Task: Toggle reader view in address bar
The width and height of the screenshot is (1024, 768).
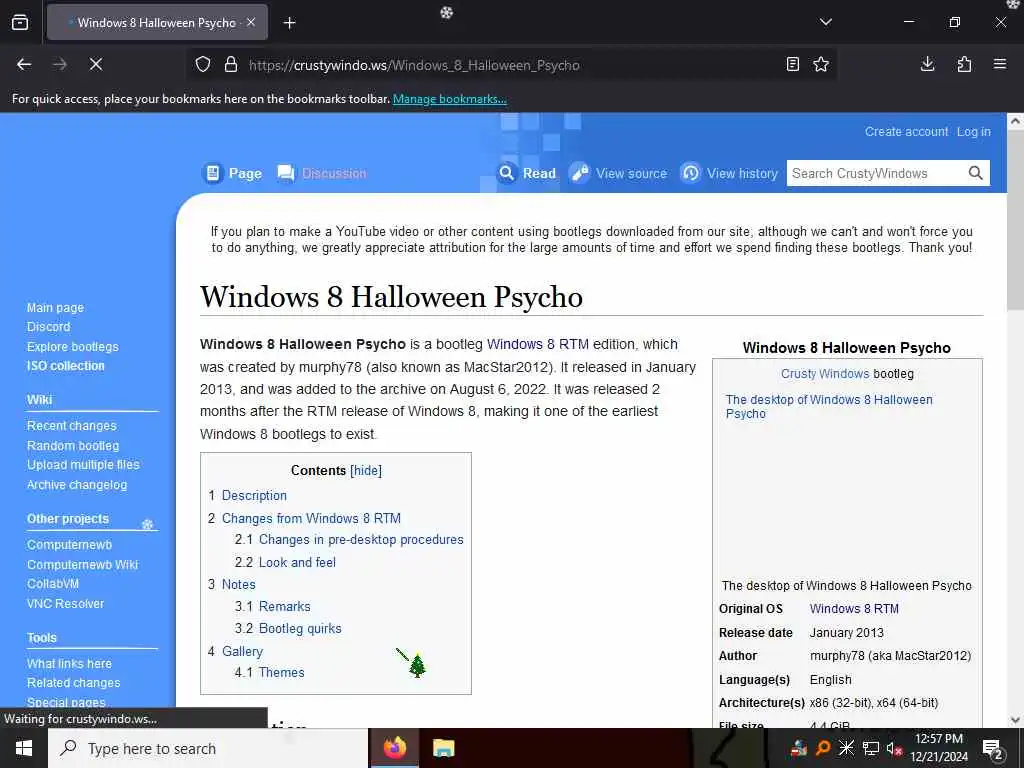Action: click(x=792, y=64)
